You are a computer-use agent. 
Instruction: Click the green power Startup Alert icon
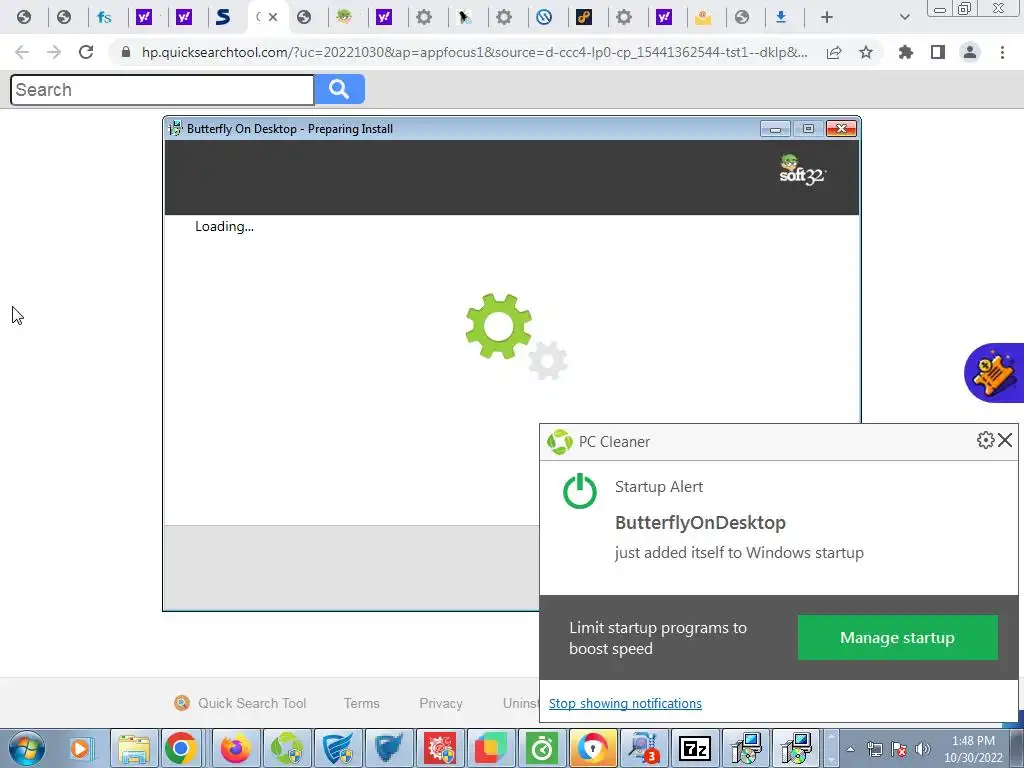pos(580,491)
